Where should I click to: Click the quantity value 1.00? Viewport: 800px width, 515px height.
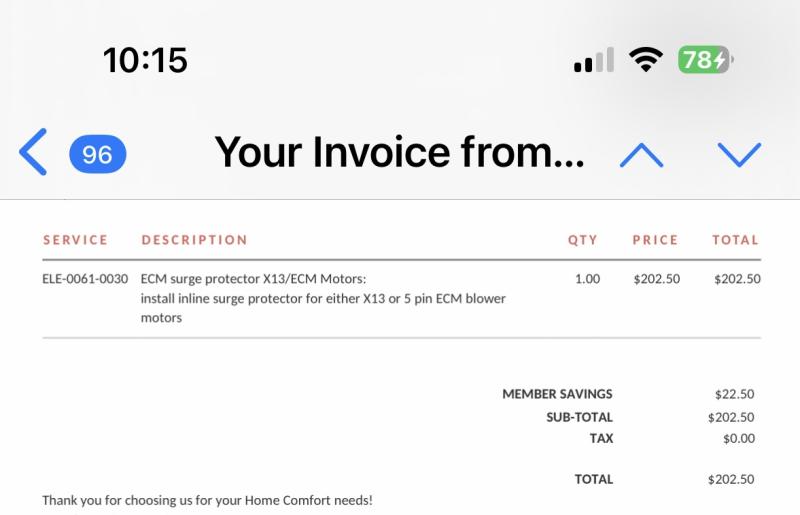[x=587, y=279]
